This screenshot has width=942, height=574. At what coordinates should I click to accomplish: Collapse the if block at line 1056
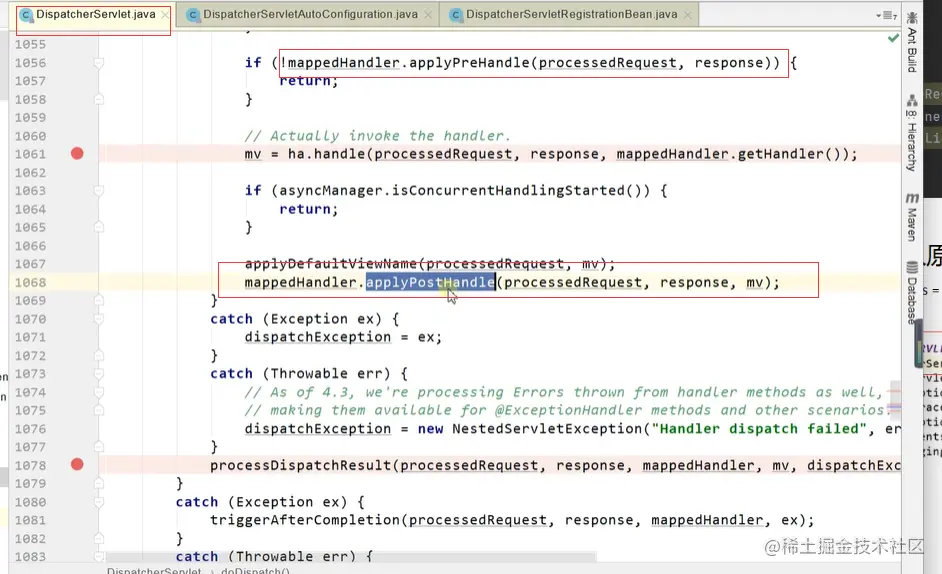tap(99, 63)
